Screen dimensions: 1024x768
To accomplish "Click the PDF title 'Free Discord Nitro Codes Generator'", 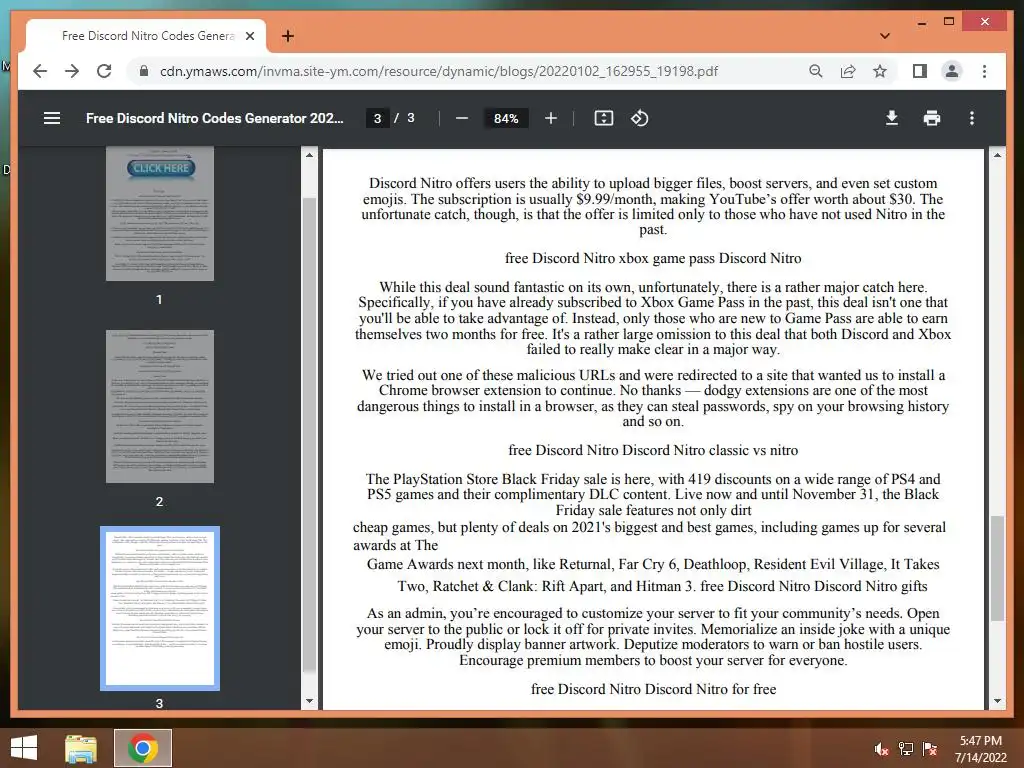I will pyautogui.click(x=214, y=118).
